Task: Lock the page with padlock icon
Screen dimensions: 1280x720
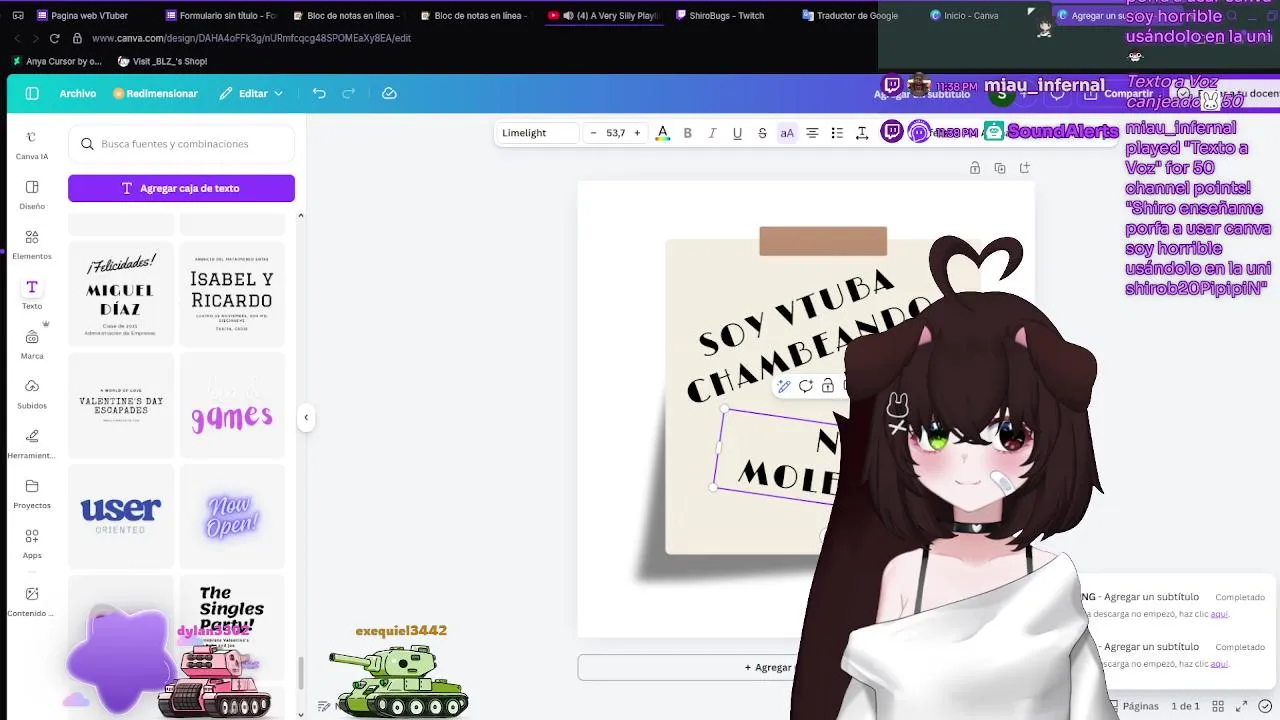Action: [x=975, y=168]
